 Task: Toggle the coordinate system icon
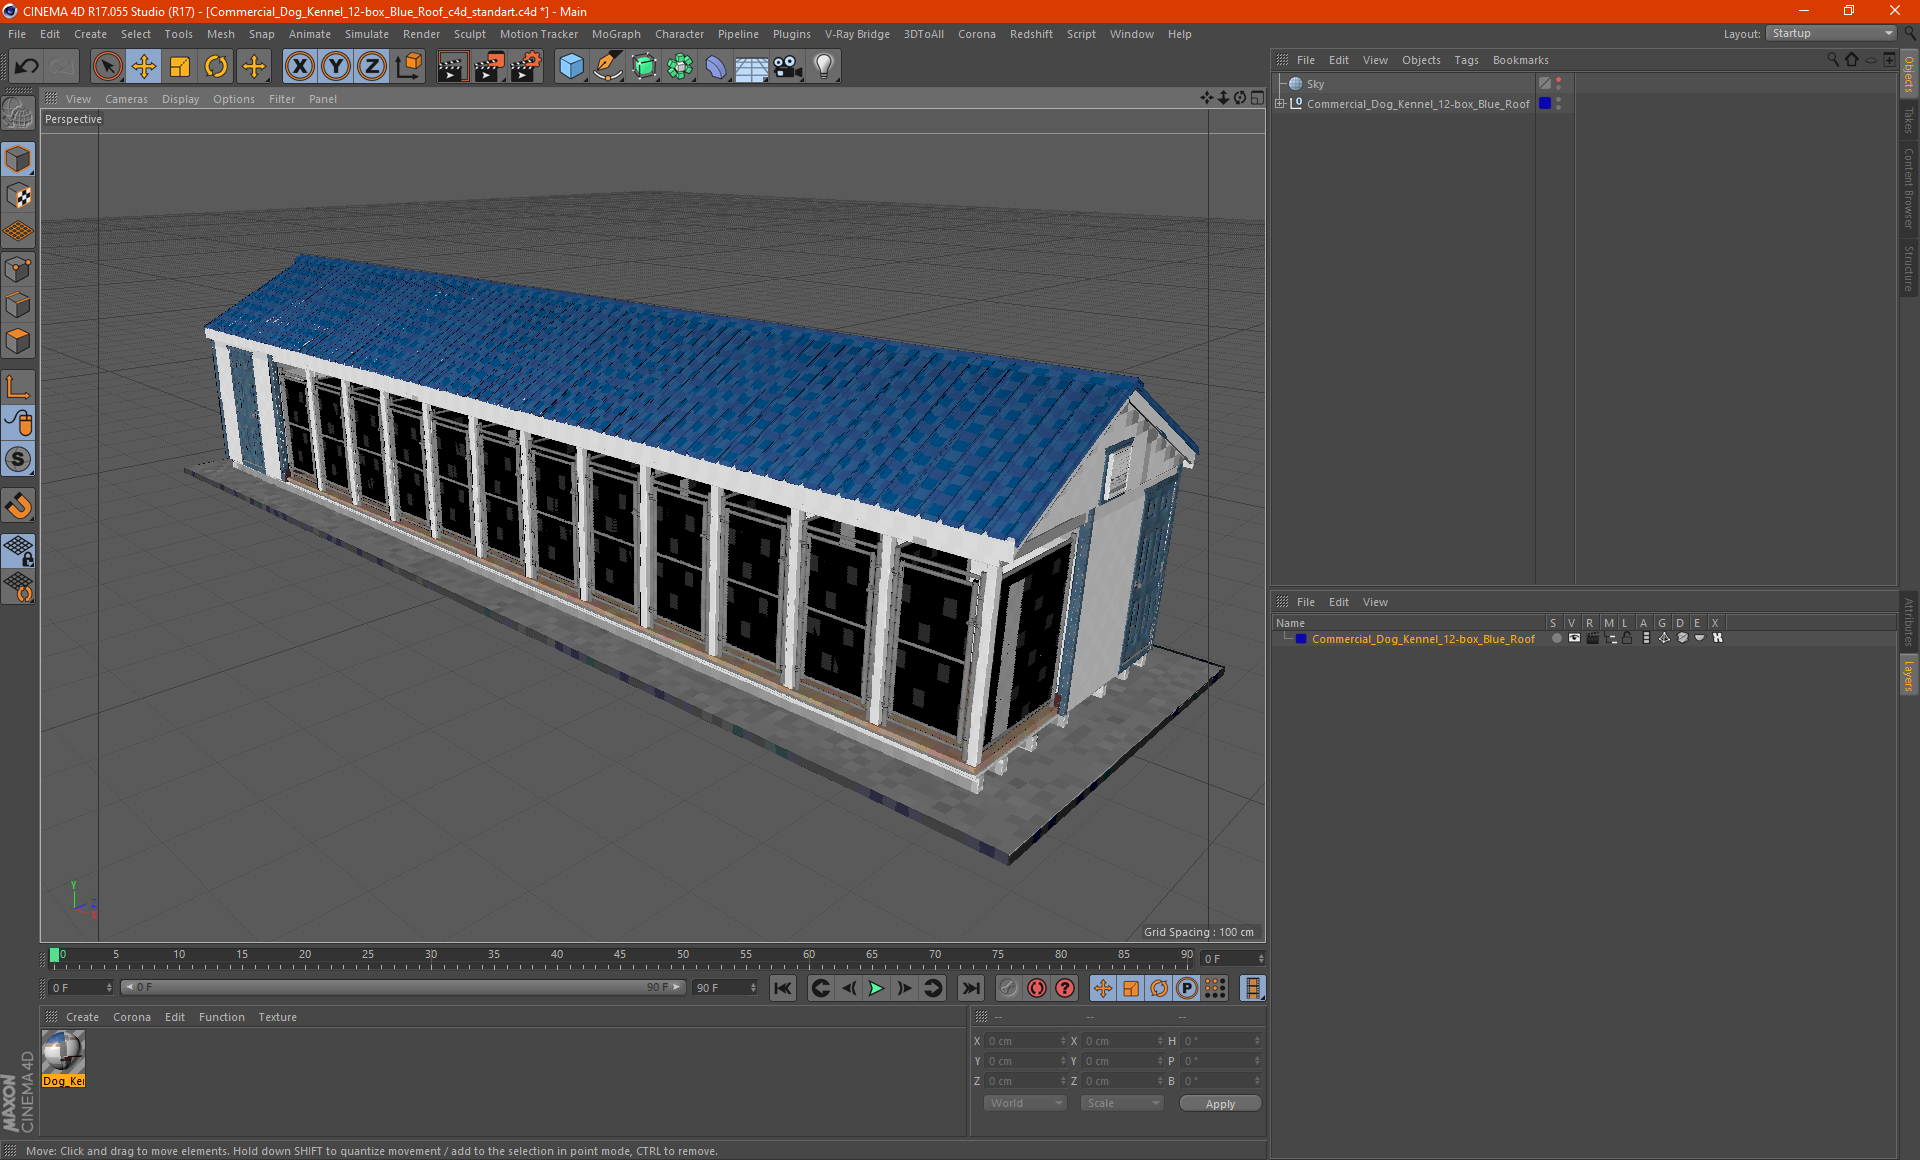tap(408, 67)
